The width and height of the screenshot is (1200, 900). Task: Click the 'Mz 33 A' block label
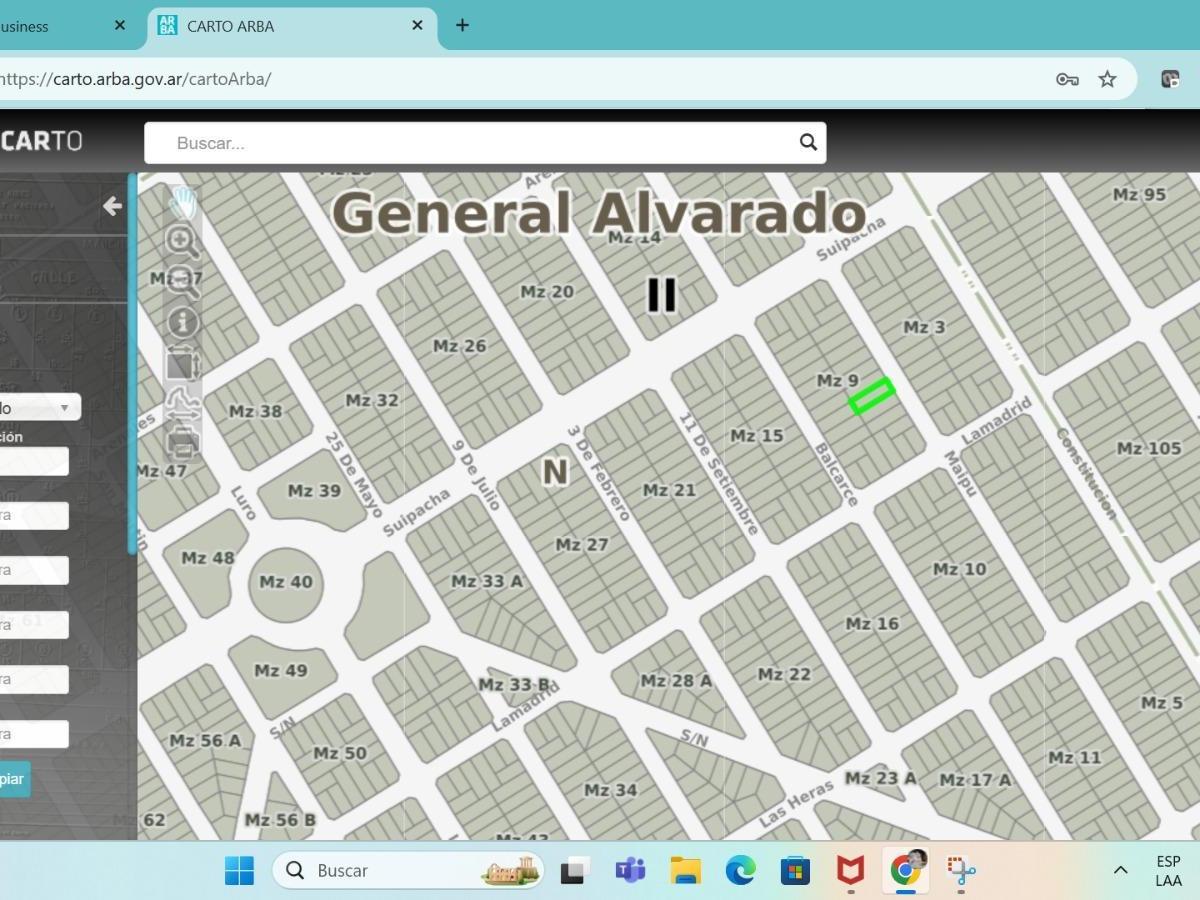pos(487,581)
